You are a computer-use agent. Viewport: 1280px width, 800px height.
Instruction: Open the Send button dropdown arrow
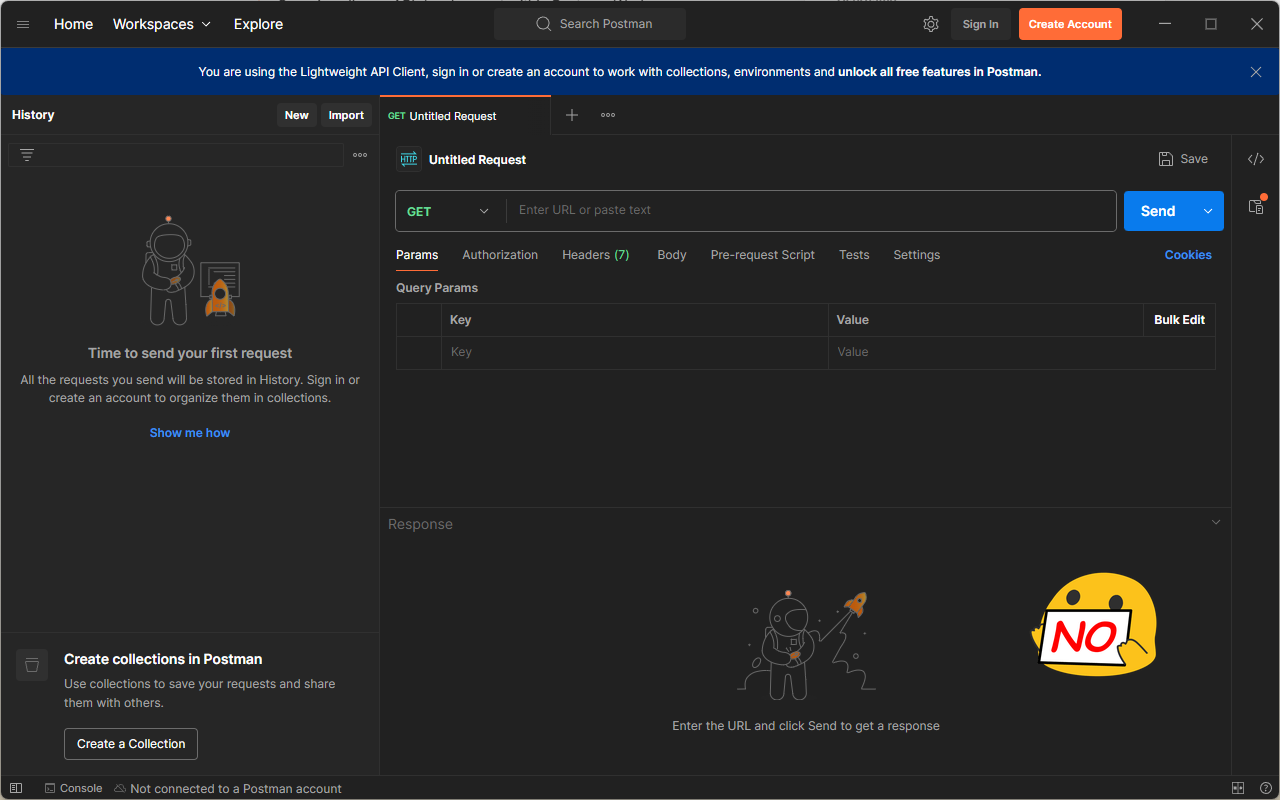click(1208, 211)
